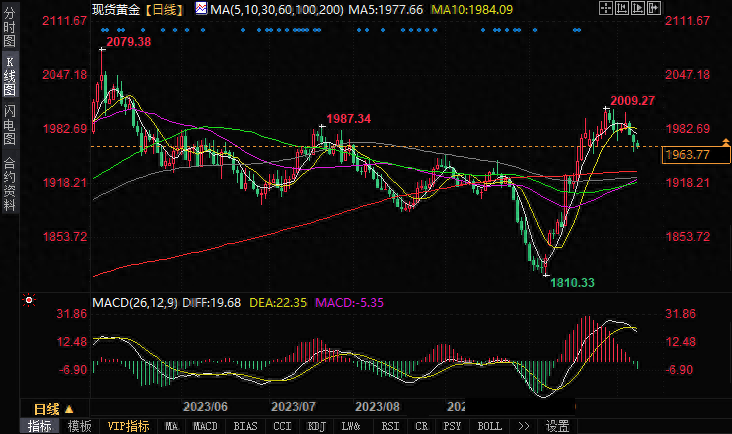Click the MA(5,10,30,60,100,200) parameters label
The image size is (732, 434).
click(277, 9)
